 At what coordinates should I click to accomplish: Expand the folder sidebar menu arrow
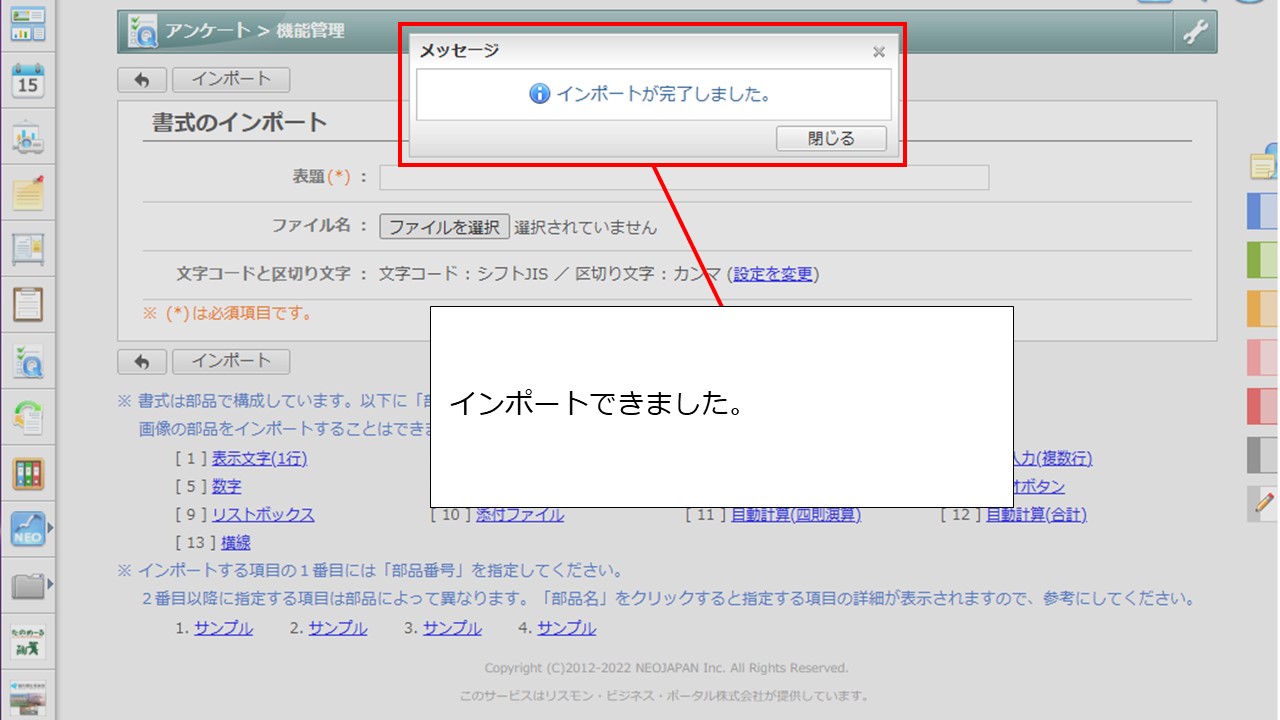tap(50, 583)
